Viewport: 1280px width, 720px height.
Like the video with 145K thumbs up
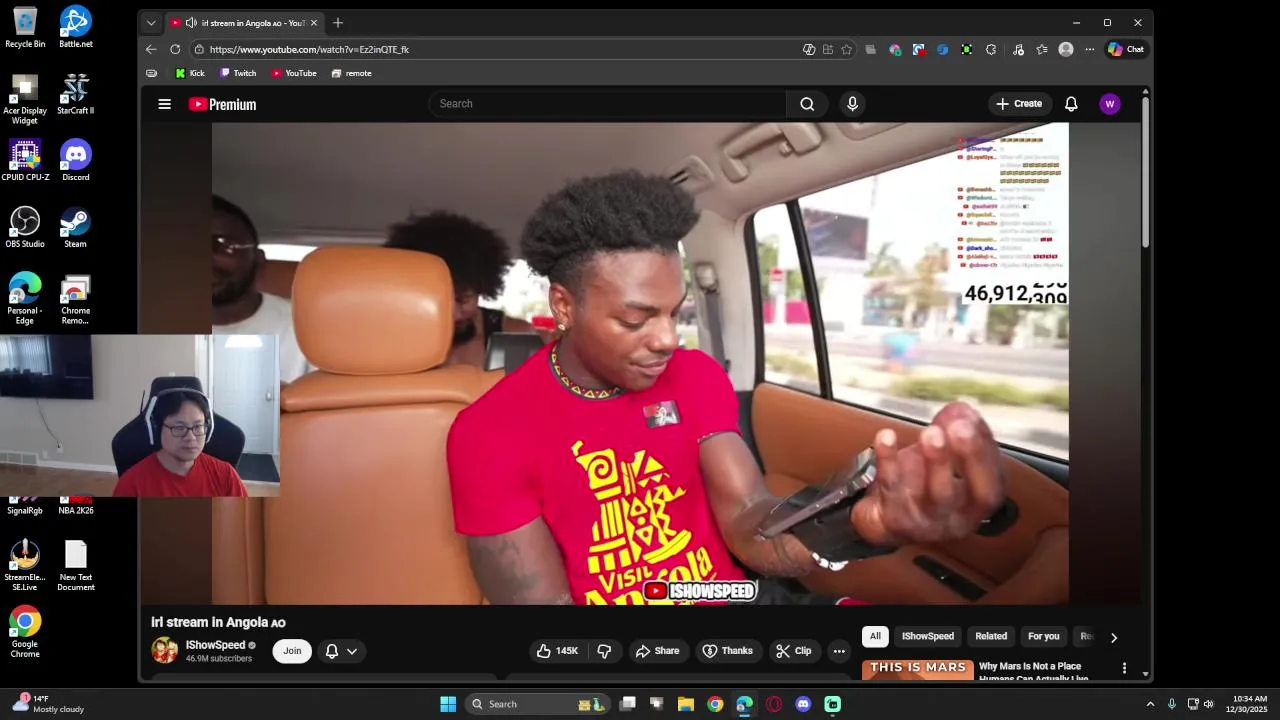coord(557,651)
